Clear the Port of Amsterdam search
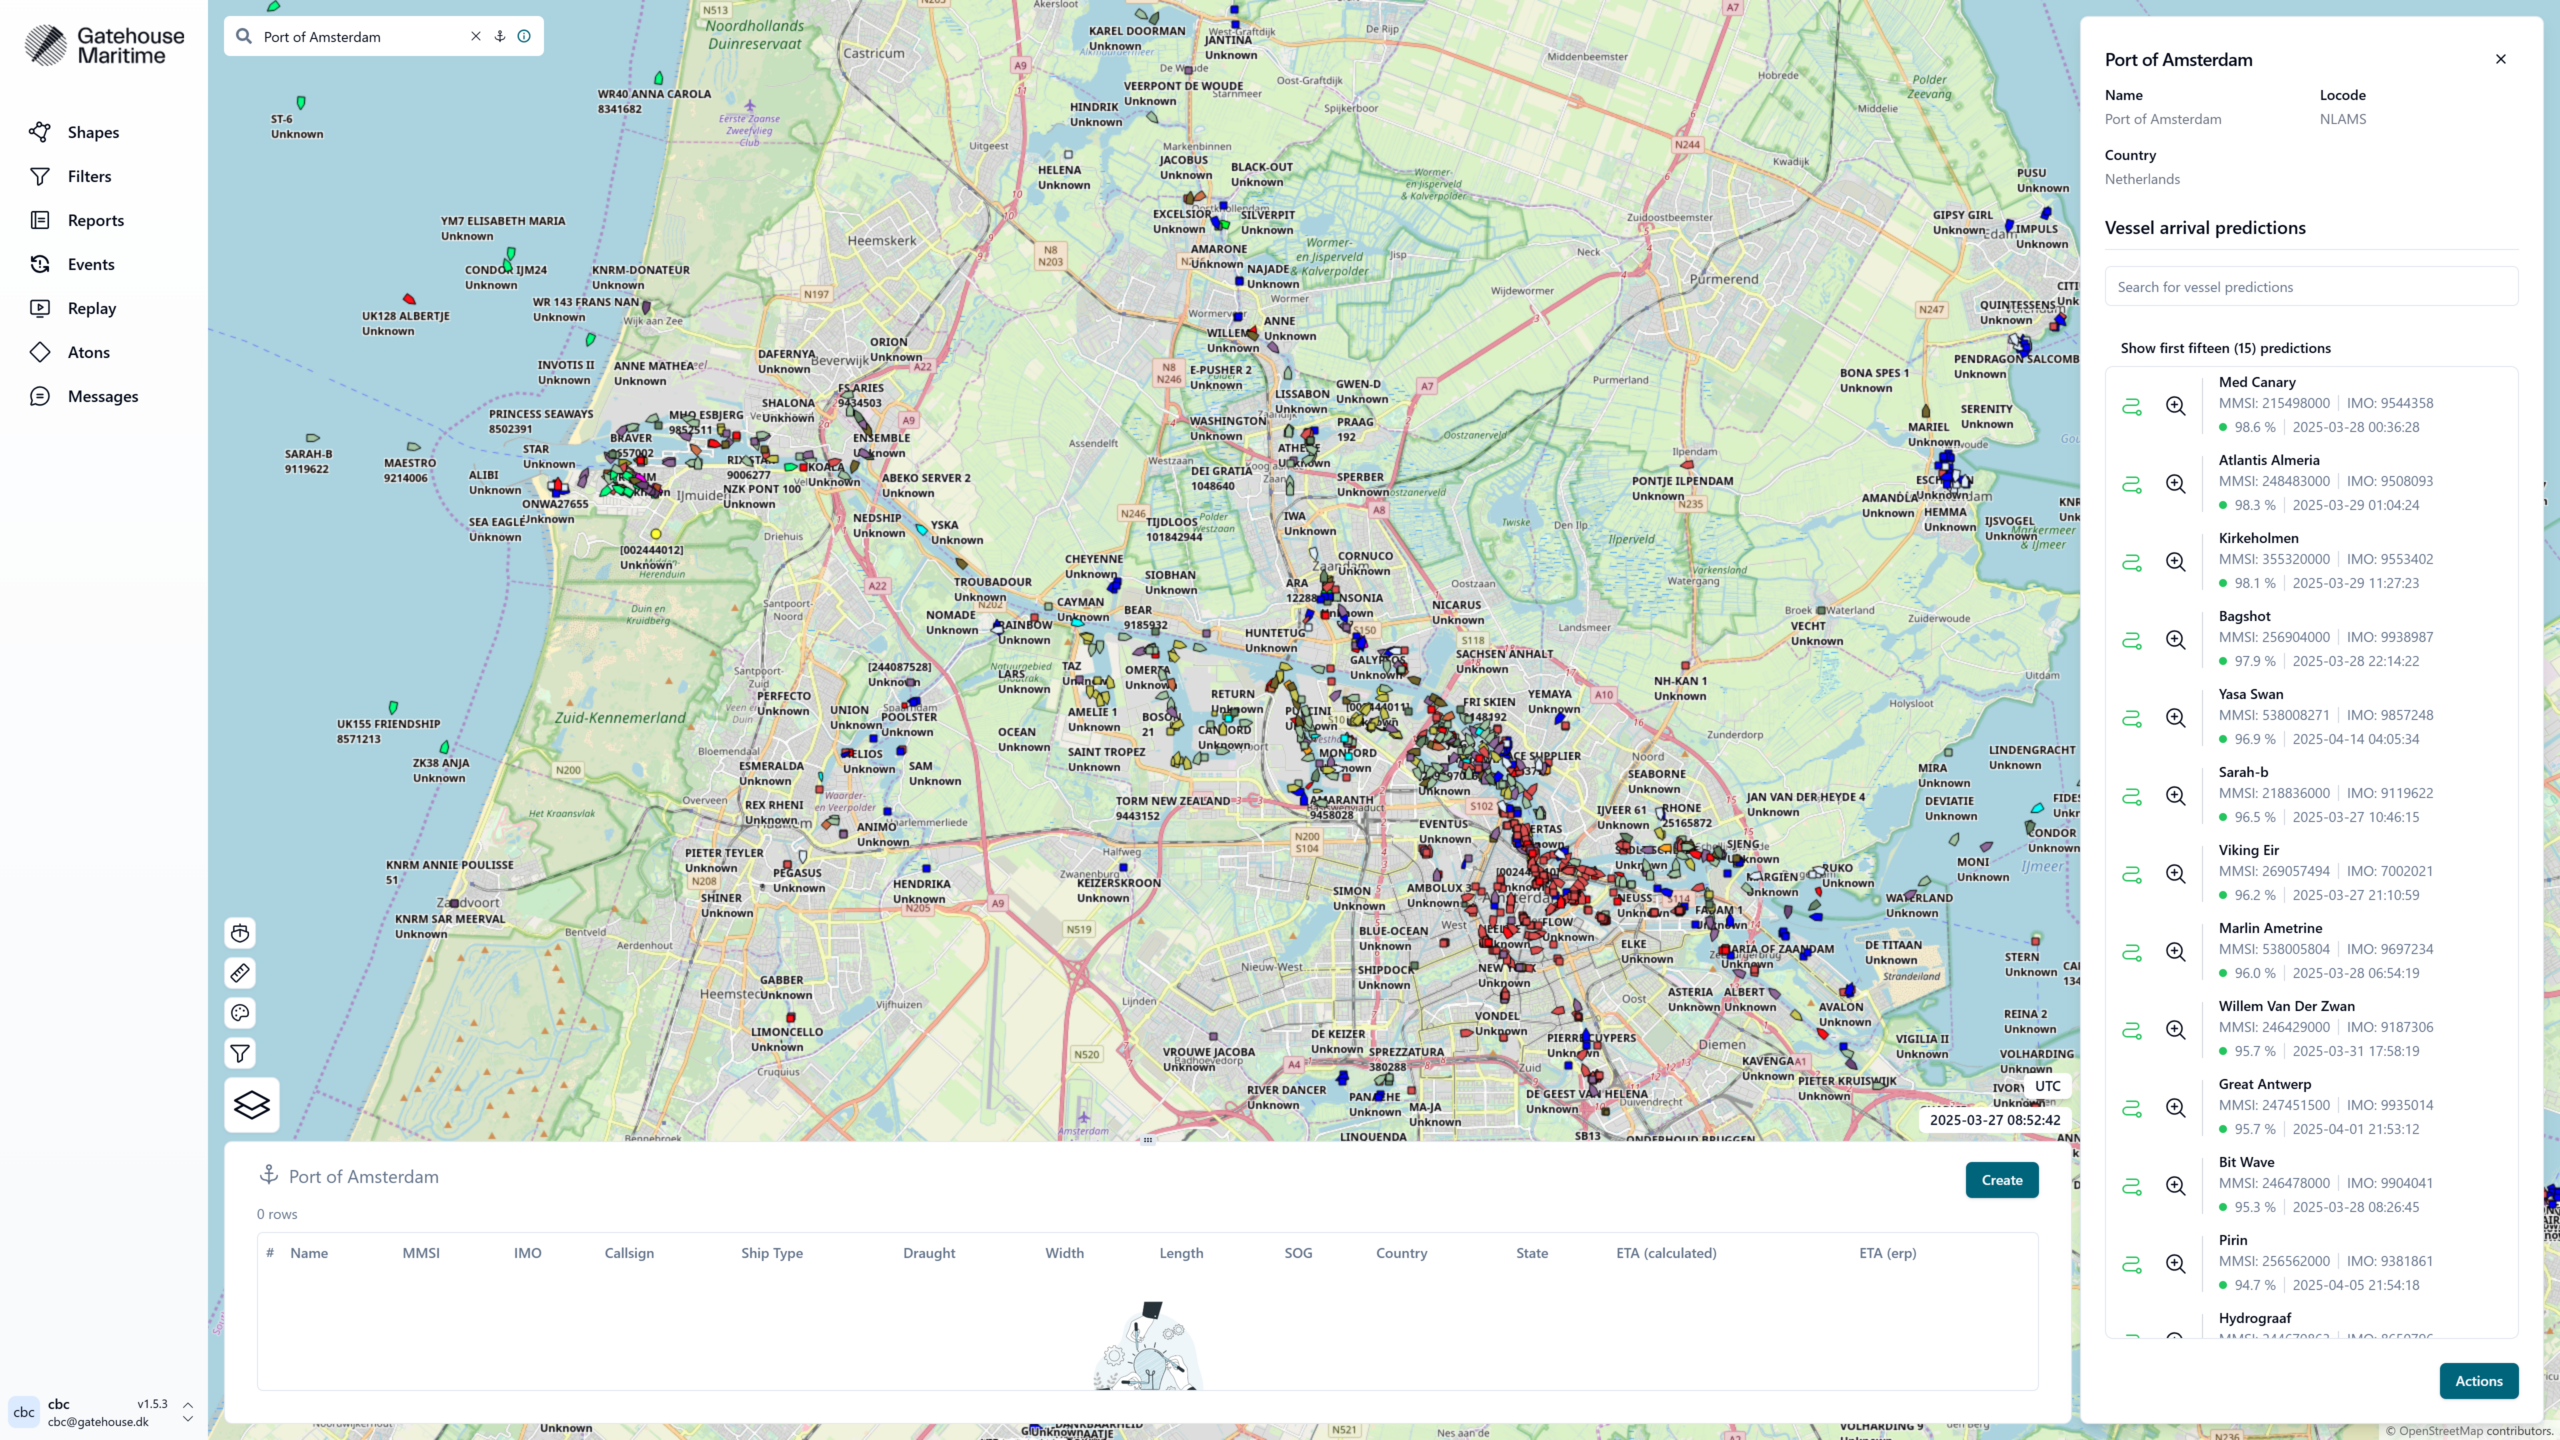The height and width of the screenshot is (1440, 2560). point(476,36)
